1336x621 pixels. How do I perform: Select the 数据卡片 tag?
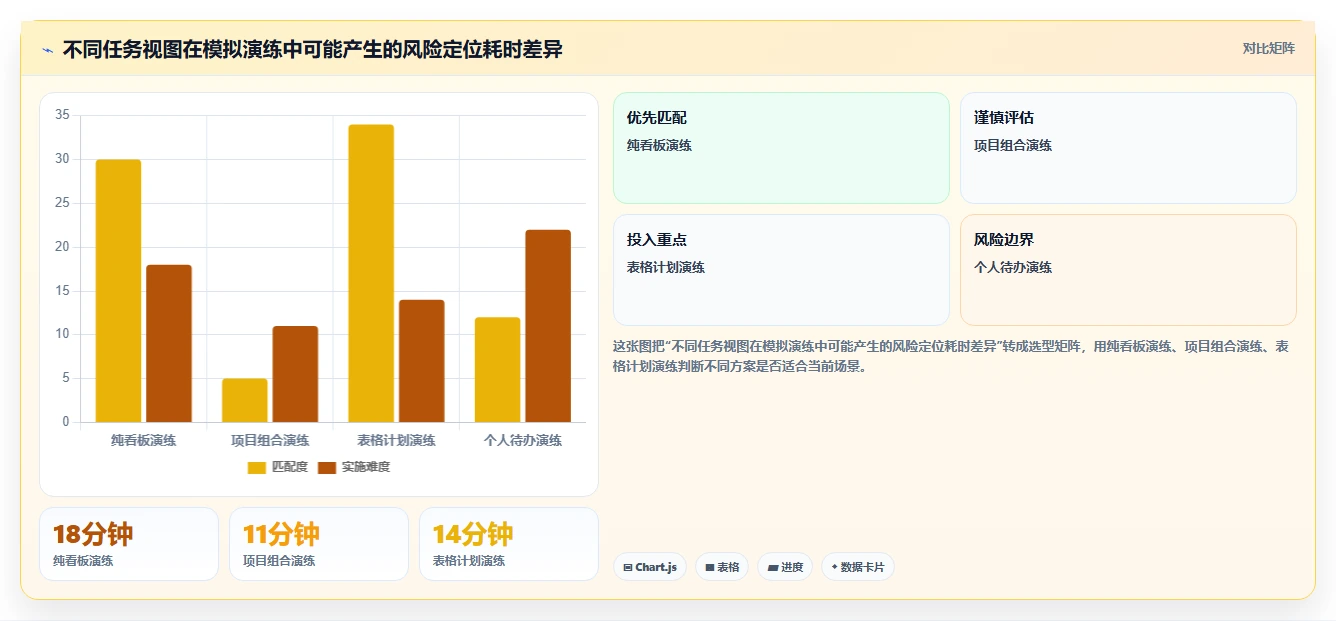858,567
